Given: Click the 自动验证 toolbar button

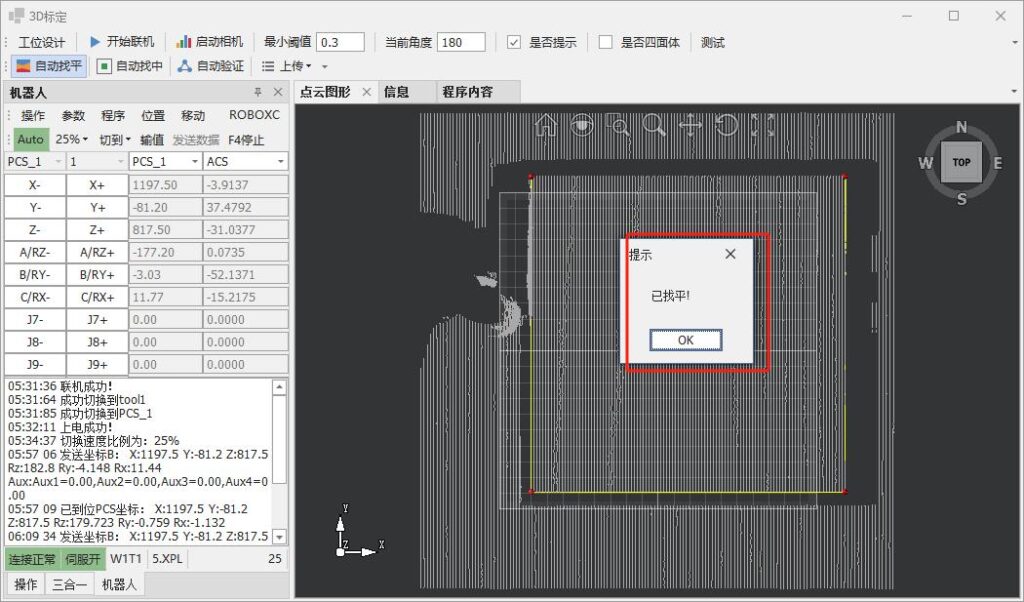Looking at the screenshot, I should point(210,66).
